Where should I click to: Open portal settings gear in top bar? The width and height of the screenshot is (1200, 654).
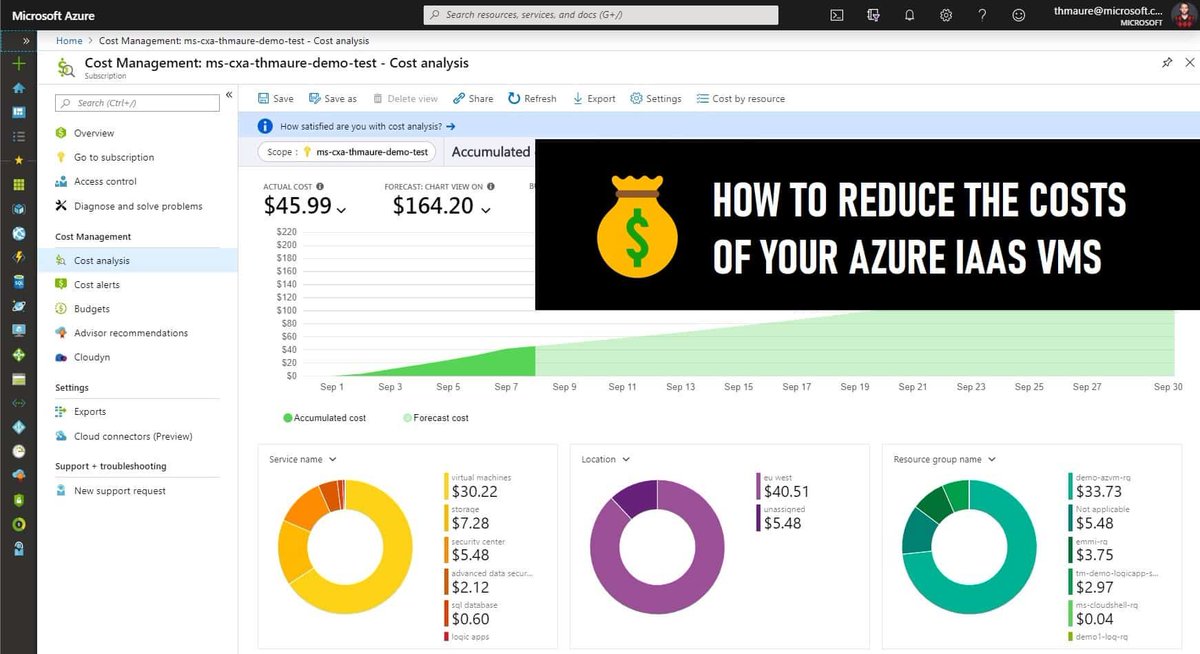(946, 15)
